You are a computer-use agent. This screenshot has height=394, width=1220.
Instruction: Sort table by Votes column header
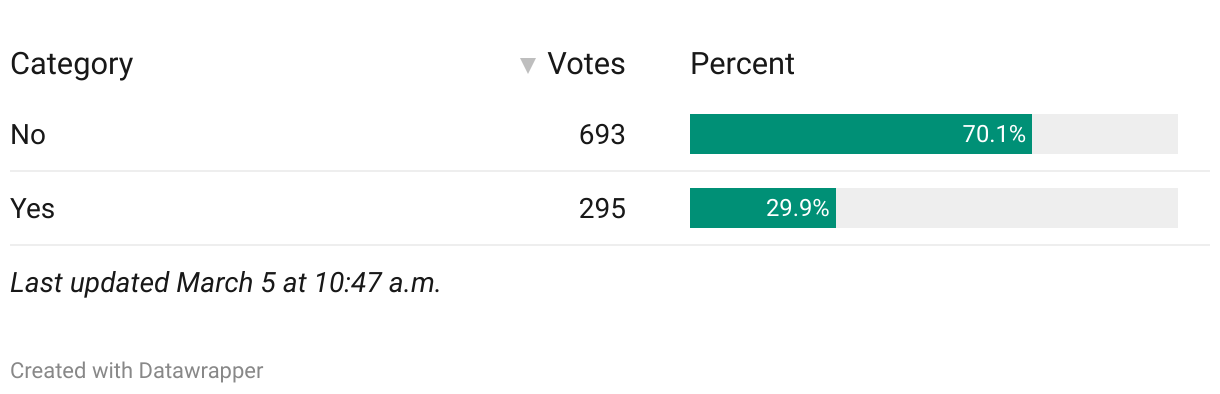point(573,64)
